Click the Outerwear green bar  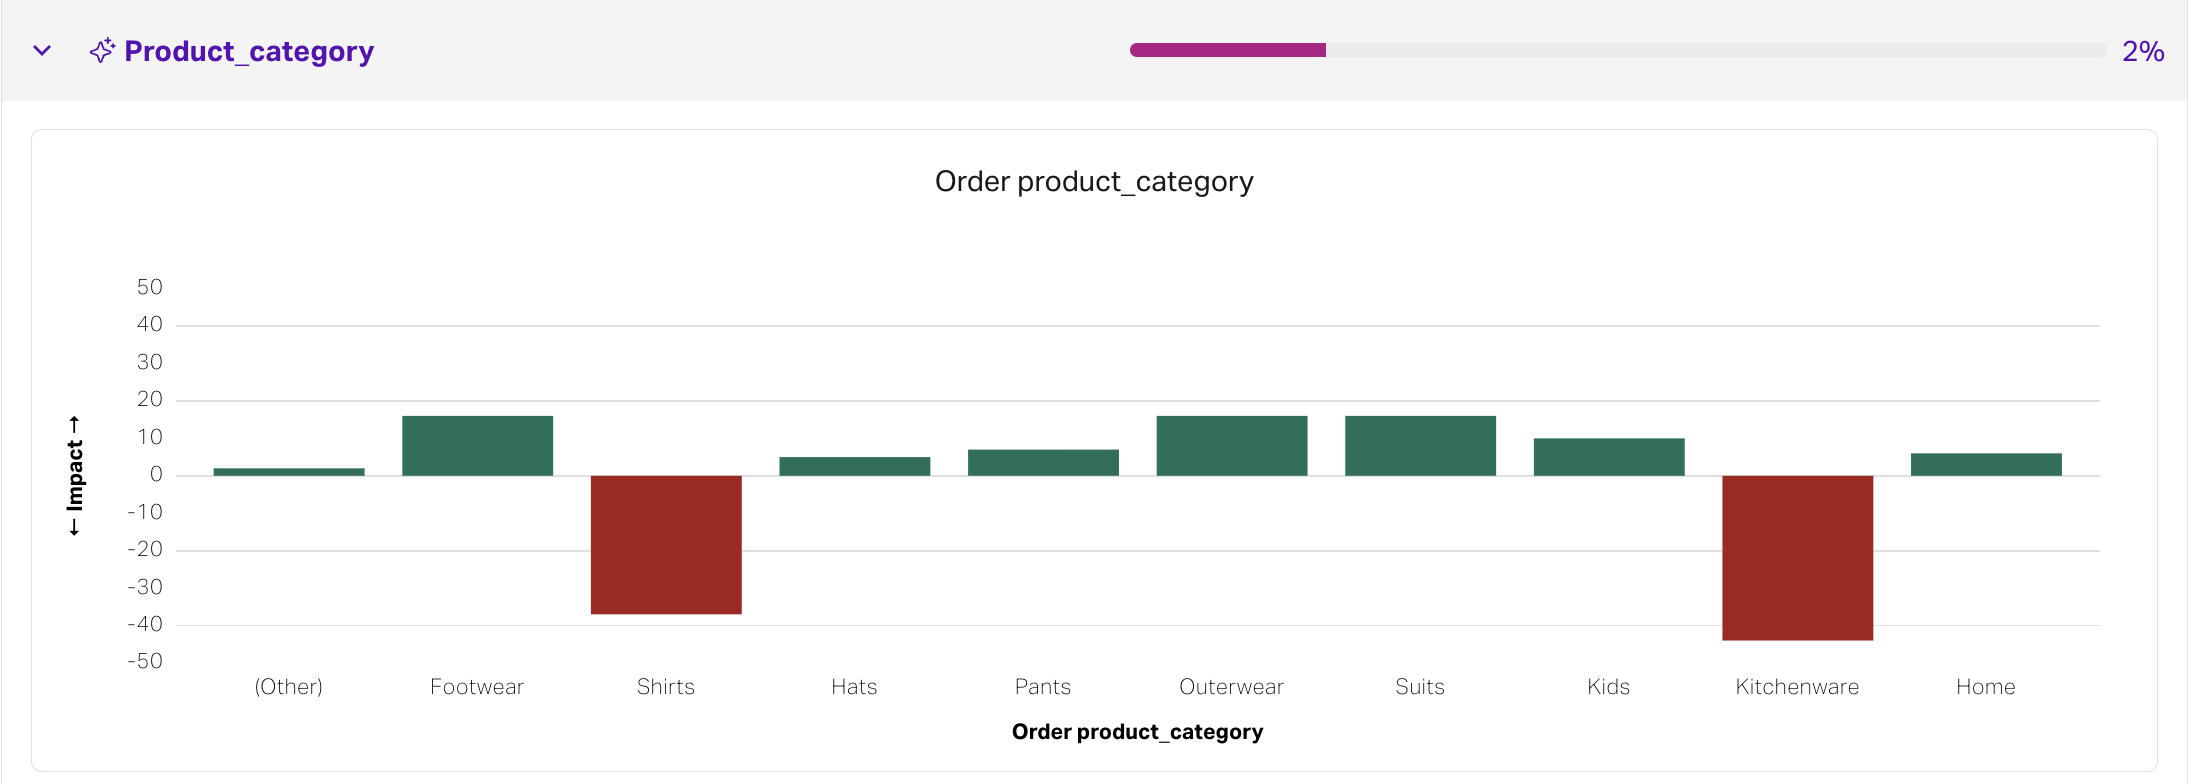1231,446
